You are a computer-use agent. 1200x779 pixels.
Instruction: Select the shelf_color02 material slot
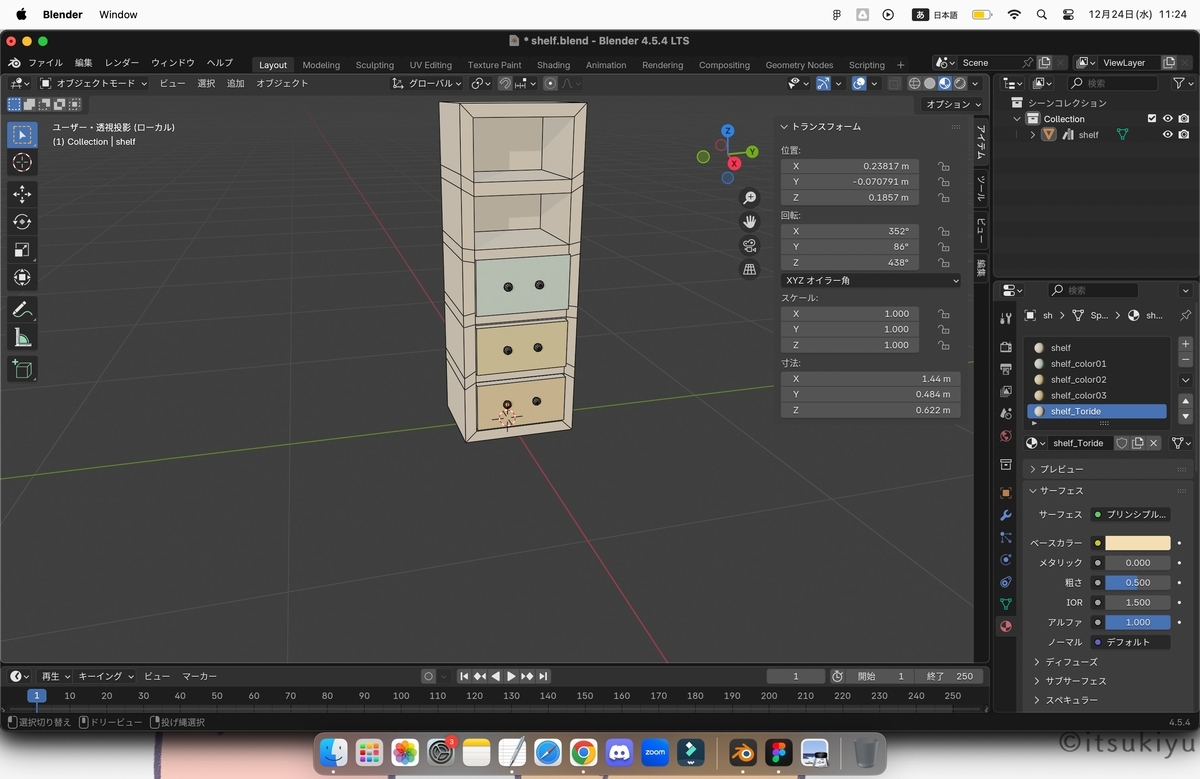1096,380
